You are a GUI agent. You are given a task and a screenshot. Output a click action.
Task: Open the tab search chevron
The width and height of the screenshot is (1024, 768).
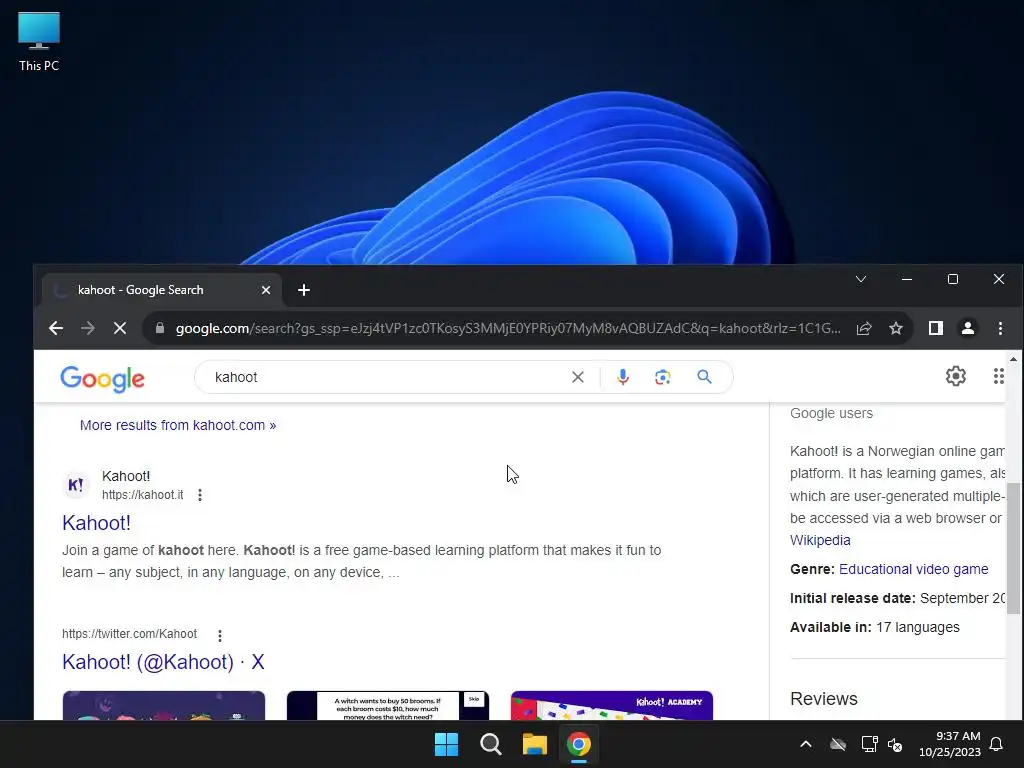(861, 280)
